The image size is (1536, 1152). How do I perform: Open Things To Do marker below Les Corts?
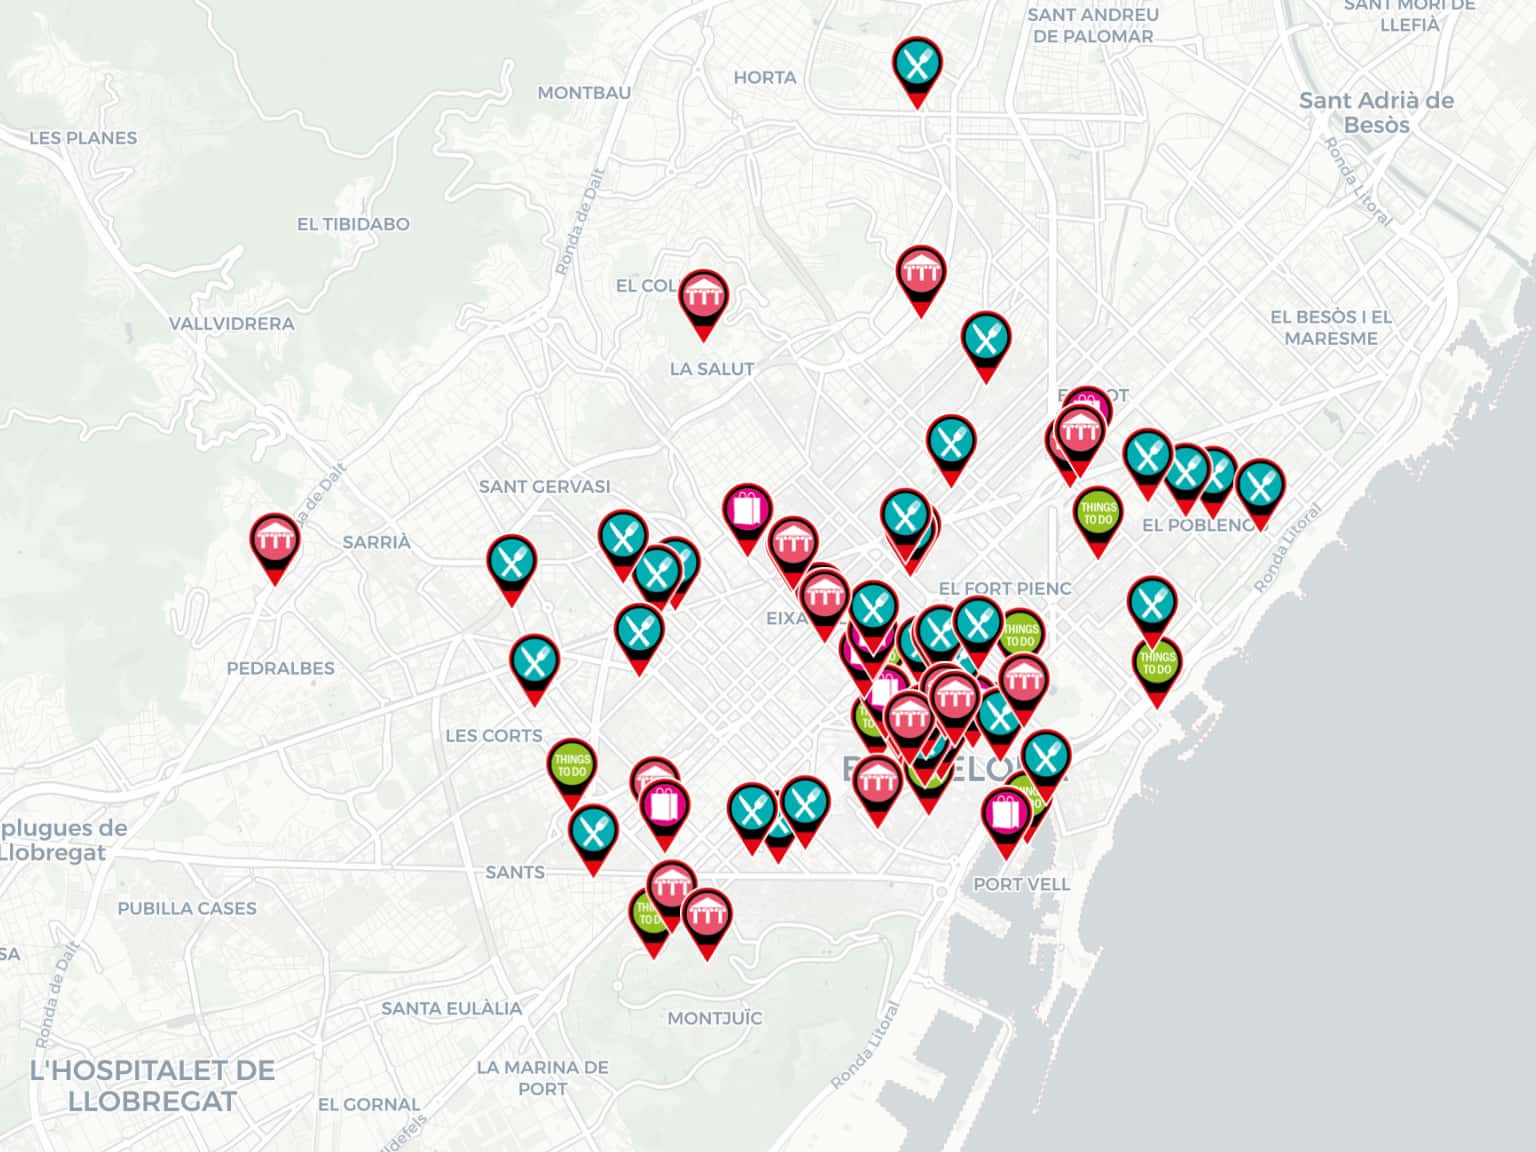pos(571,766)
